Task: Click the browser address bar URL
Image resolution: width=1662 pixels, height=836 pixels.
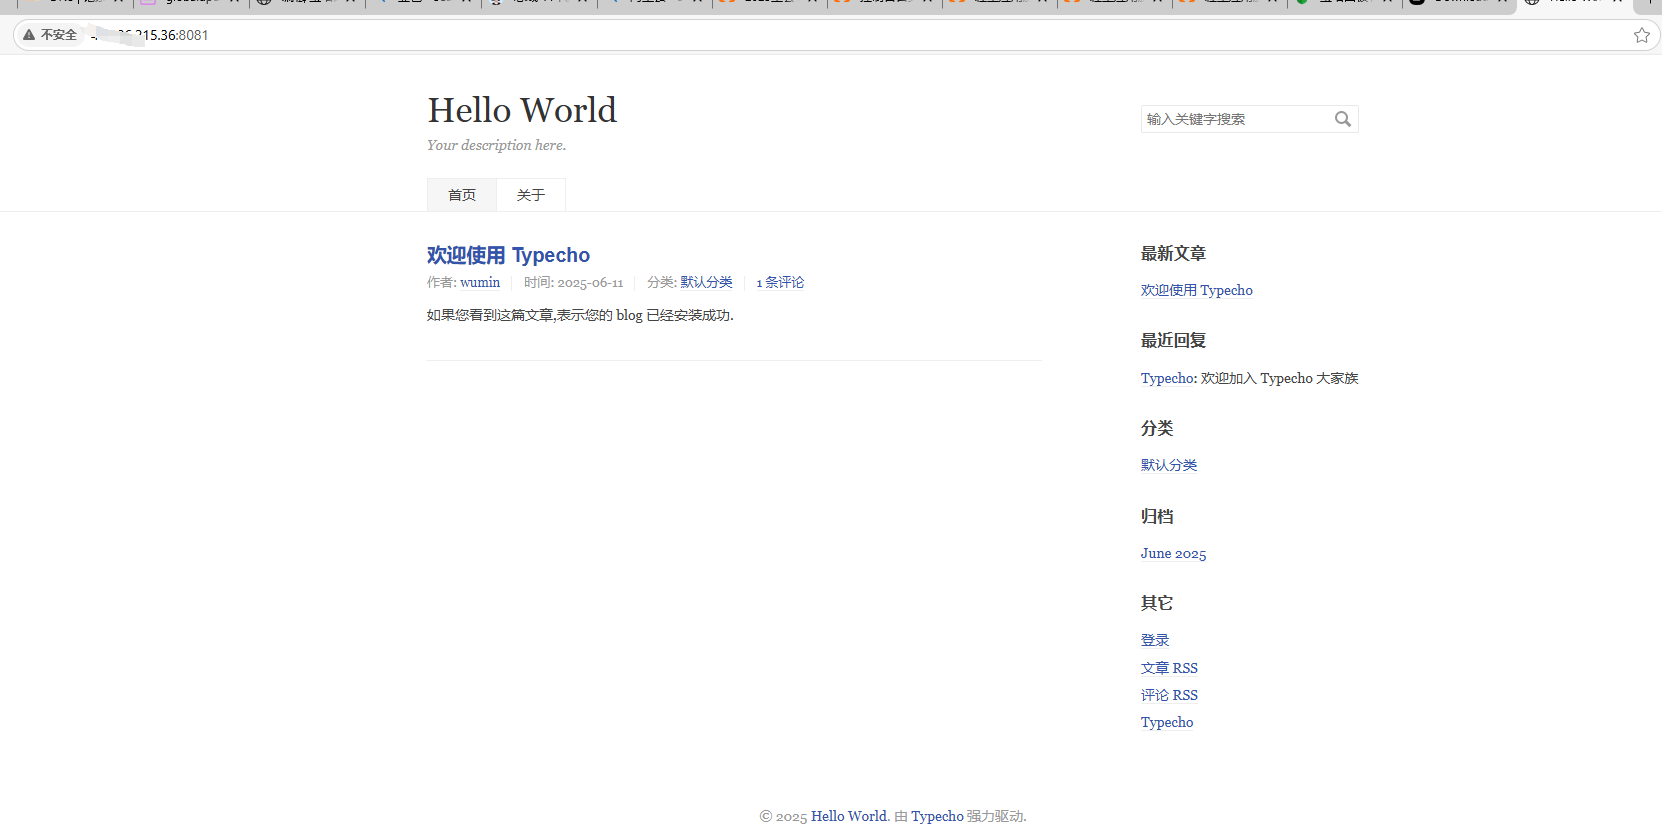Action: tap(150, 35)
